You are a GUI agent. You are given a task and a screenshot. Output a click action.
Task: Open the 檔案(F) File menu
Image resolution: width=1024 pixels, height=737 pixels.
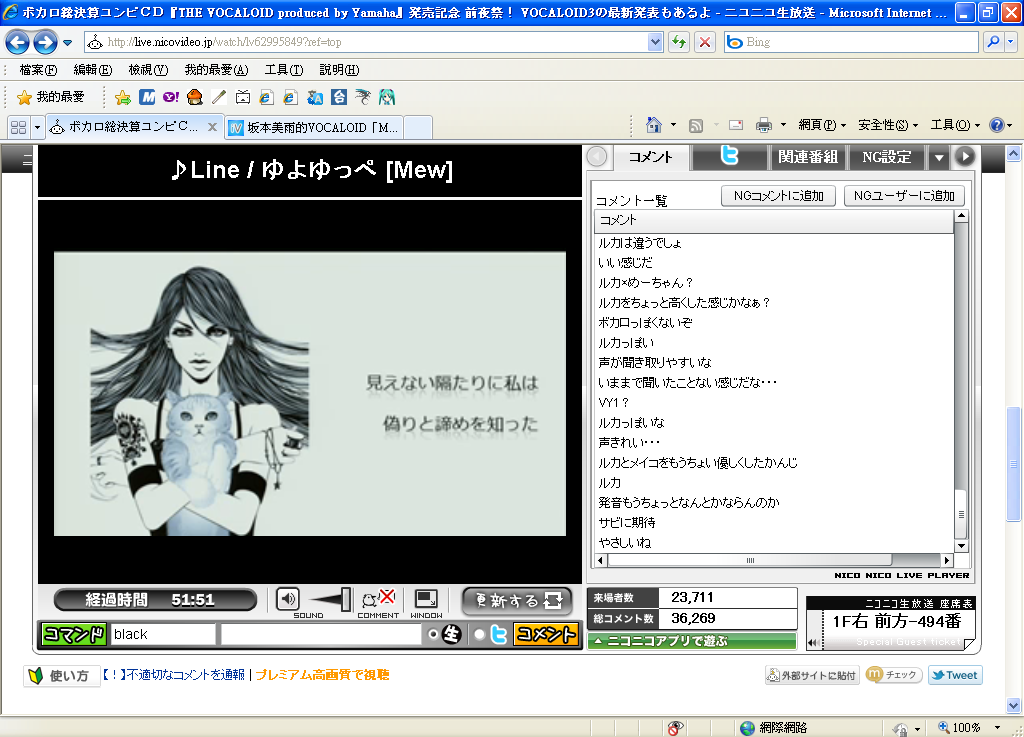tap(39, 70)
